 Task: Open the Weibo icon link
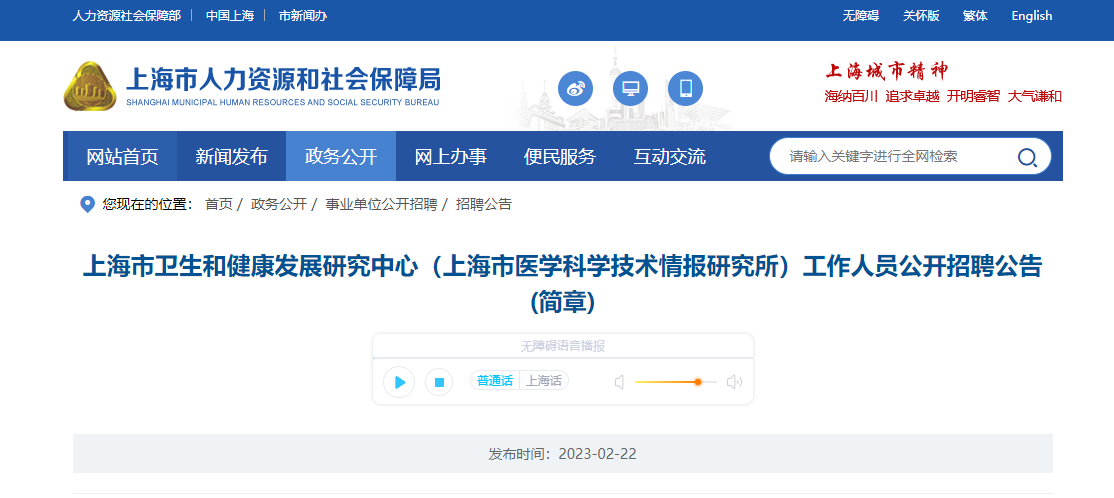(x=575, y=89)
